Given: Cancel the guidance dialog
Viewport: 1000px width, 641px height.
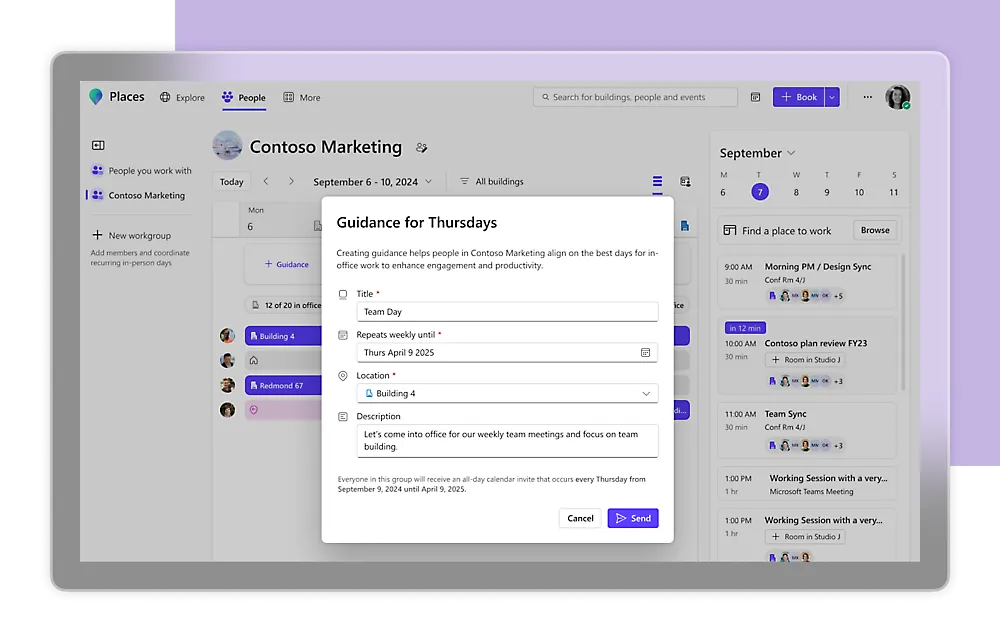Looking at the screenshot, I should [x=580, y=518].
